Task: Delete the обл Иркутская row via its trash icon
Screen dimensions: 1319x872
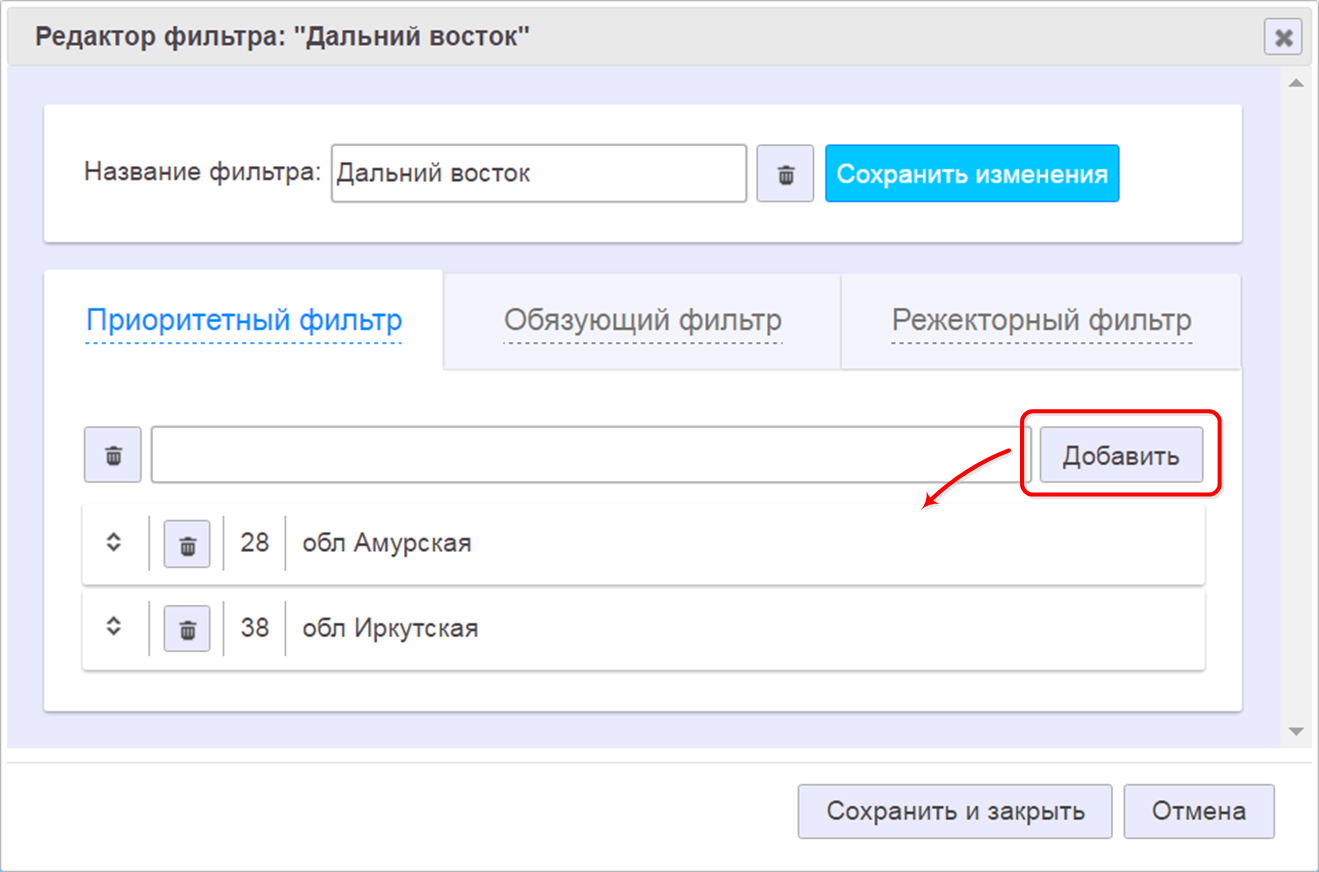Action: click(x=187, y=629)
